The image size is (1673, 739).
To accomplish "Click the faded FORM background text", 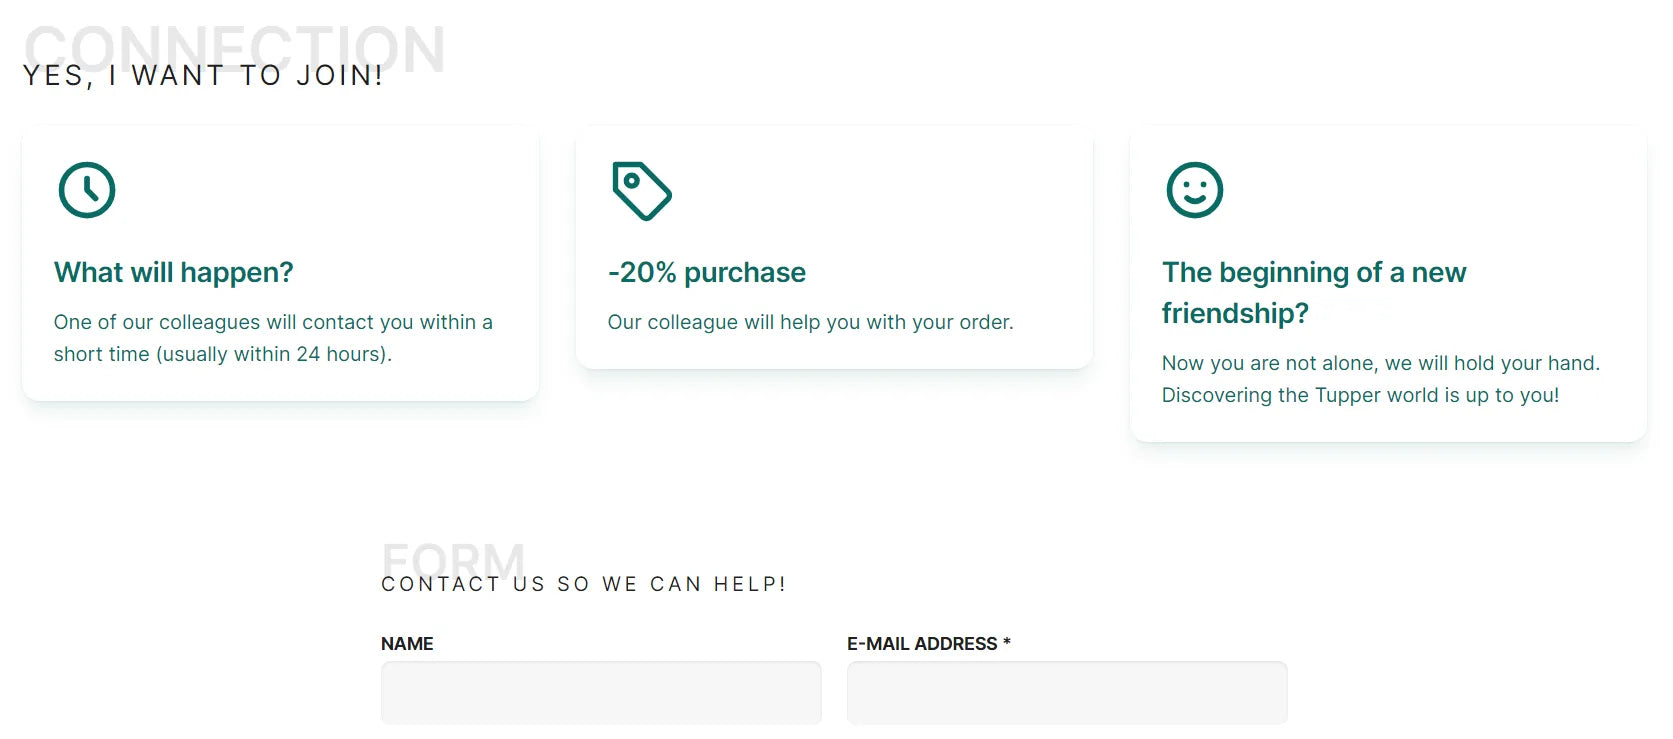I will [x=453, y=558].
